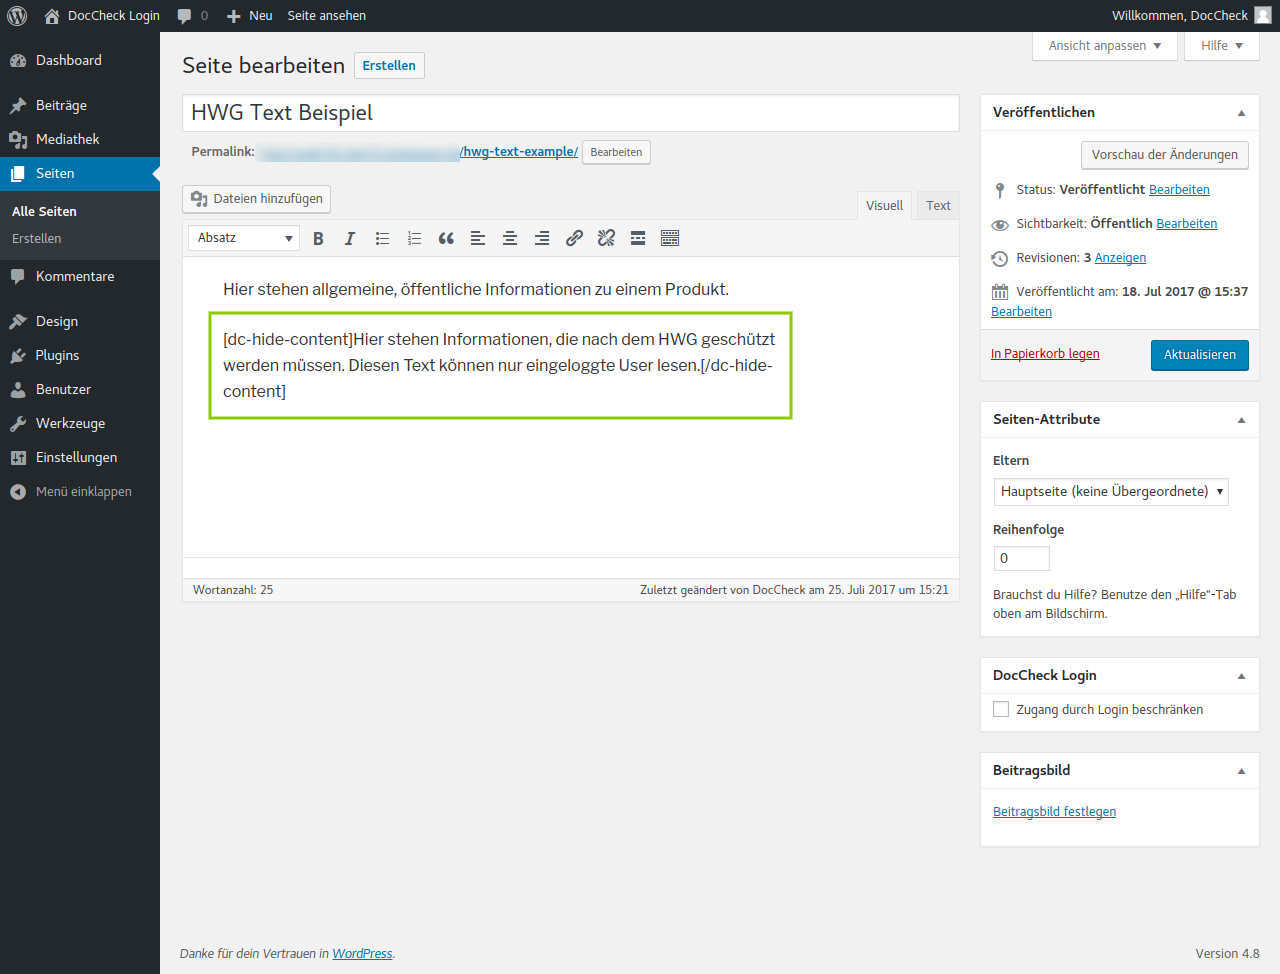Click the Wortanzahl: 25 status text
Screen dimensions: 1280x974
point(233,590)
